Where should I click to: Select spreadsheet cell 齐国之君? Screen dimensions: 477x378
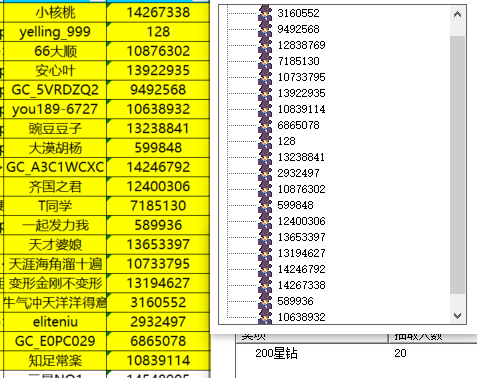[x=55, y=186]
